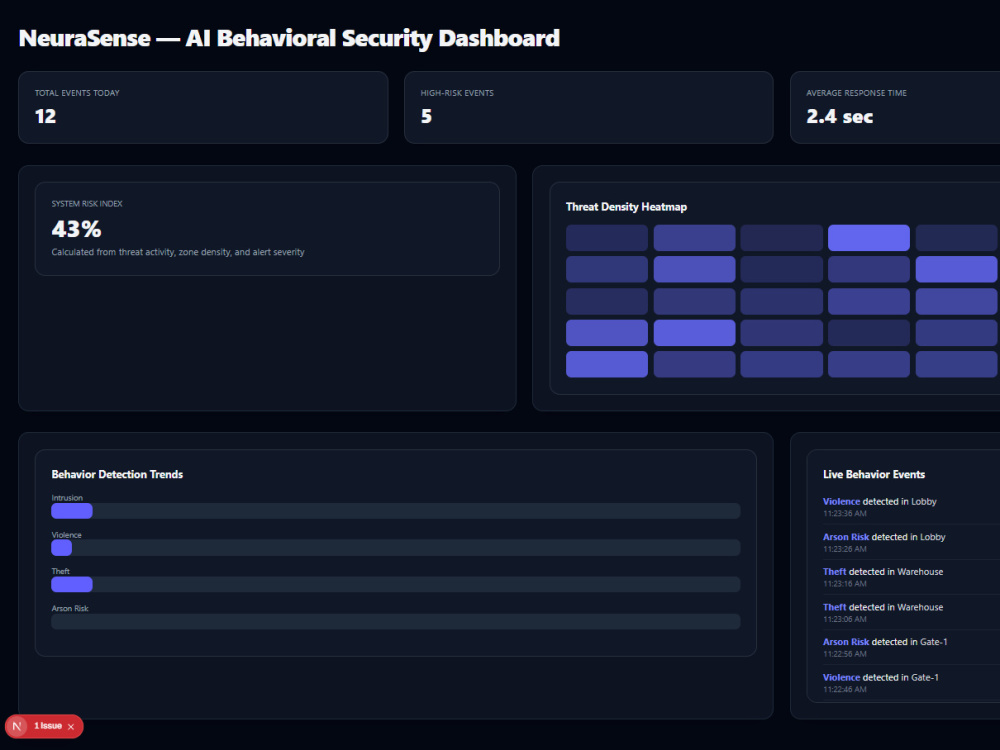Click the "HIGH-RISK EVENTS" label
Image resolution: width=1000 pixels, height=750 pixels.
pyautogui.click(x=457, y=93)
